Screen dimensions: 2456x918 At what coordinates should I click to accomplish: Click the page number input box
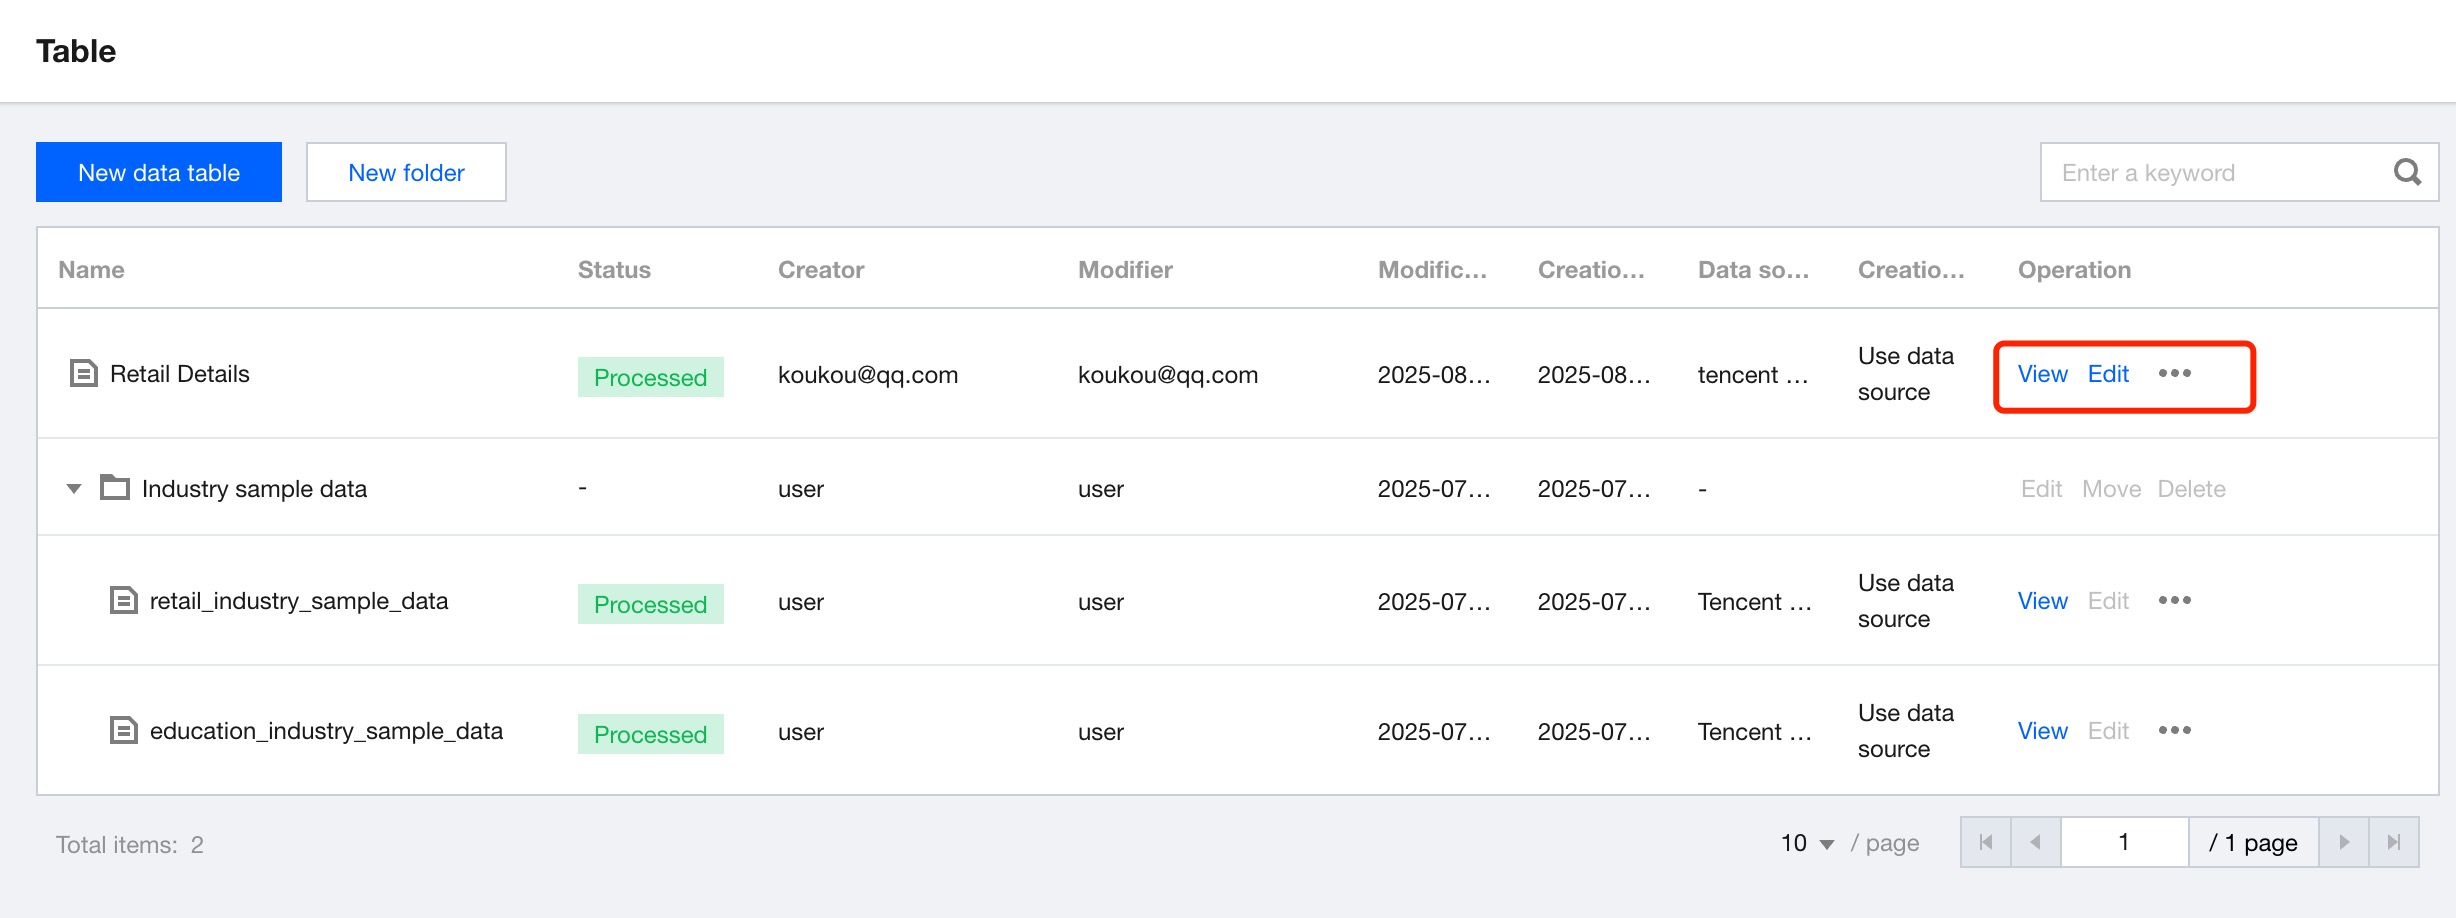[2124, 843]
